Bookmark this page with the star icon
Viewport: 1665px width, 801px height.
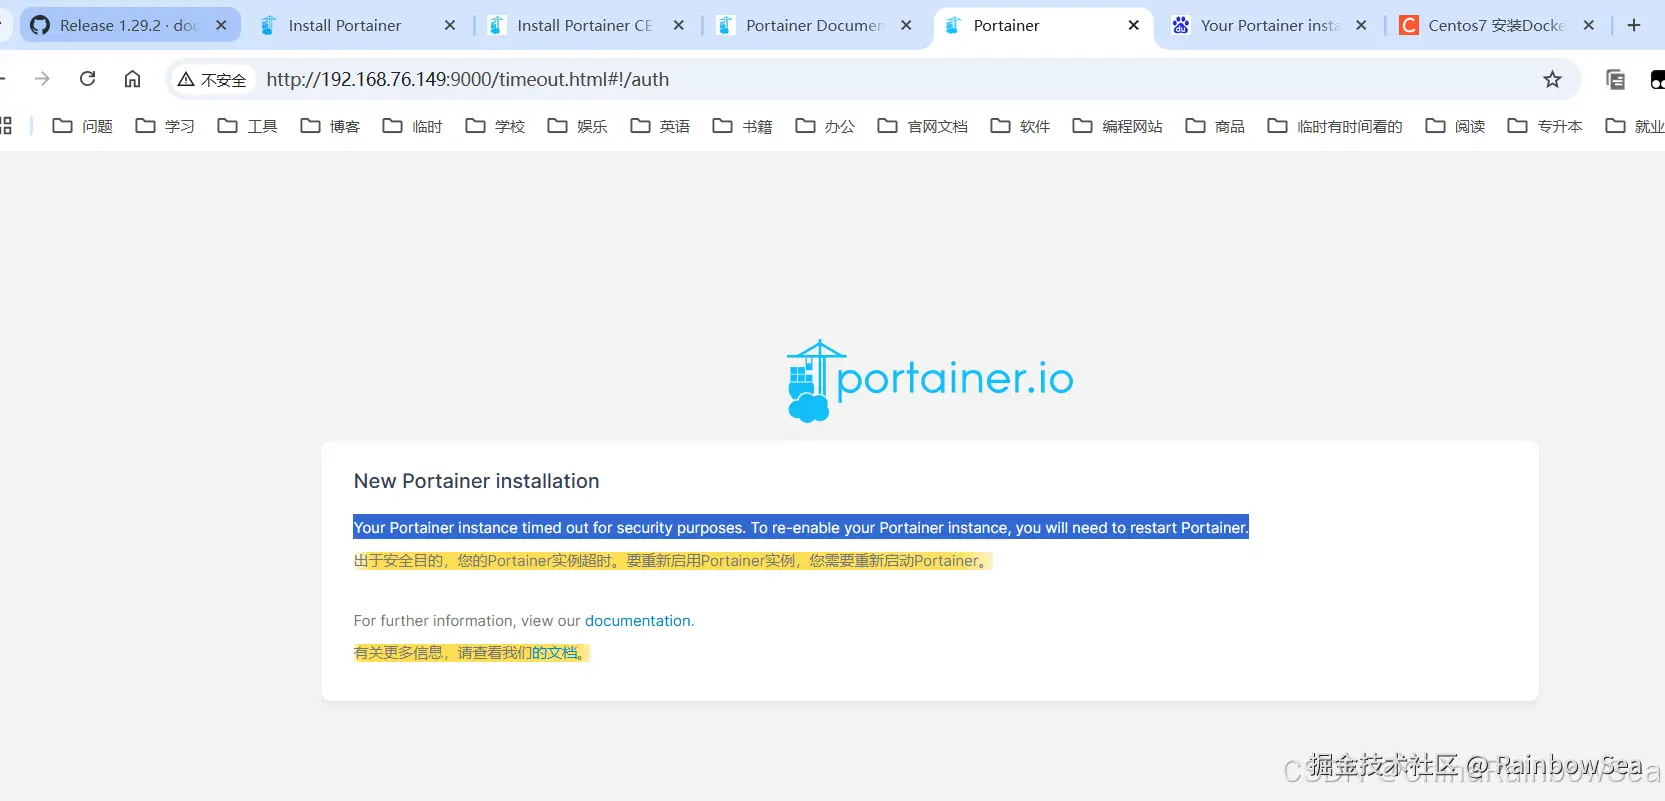pyautogui.click(x=1552, y=79)
